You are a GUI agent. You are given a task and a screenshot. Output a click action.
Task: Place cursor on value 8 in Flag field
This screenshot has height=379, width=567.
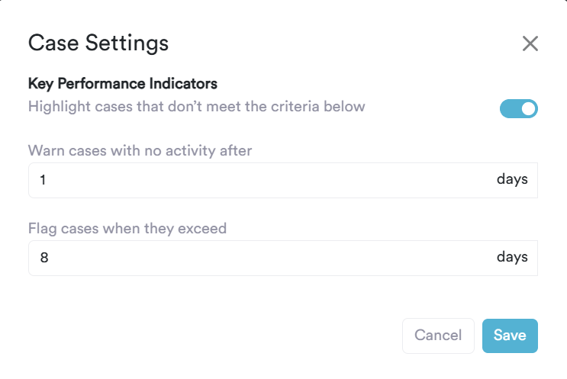click(44, 258)
